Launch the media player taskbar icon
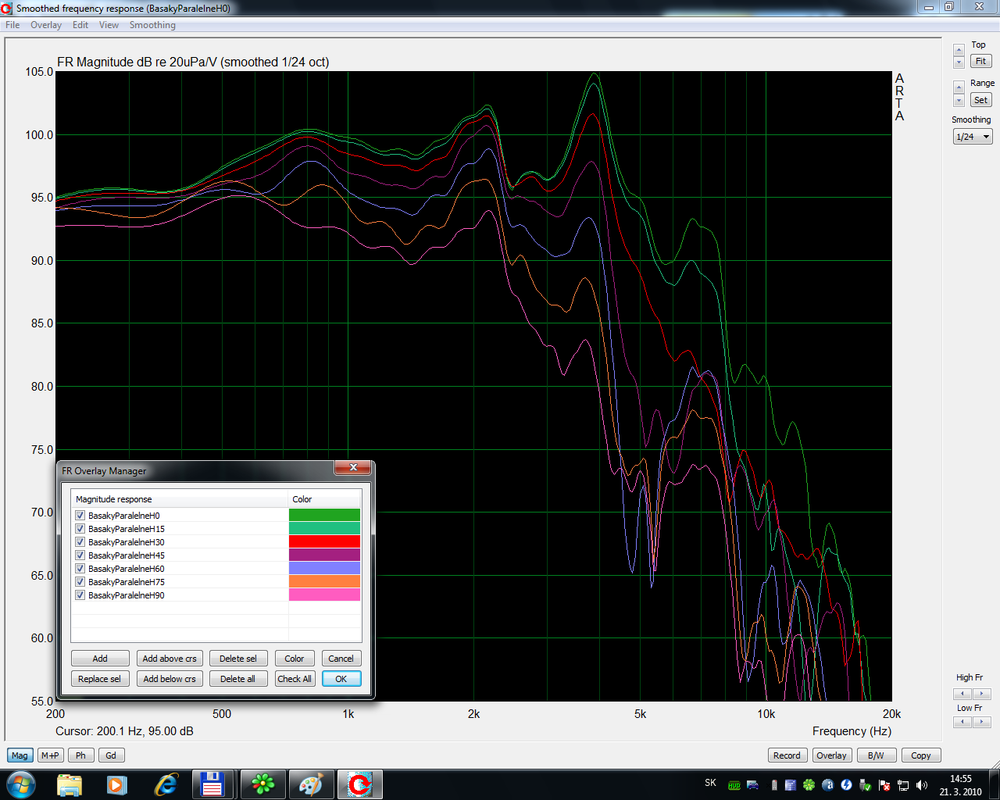This screenshot has height=800, width=1000. click(x=117, y=785)
